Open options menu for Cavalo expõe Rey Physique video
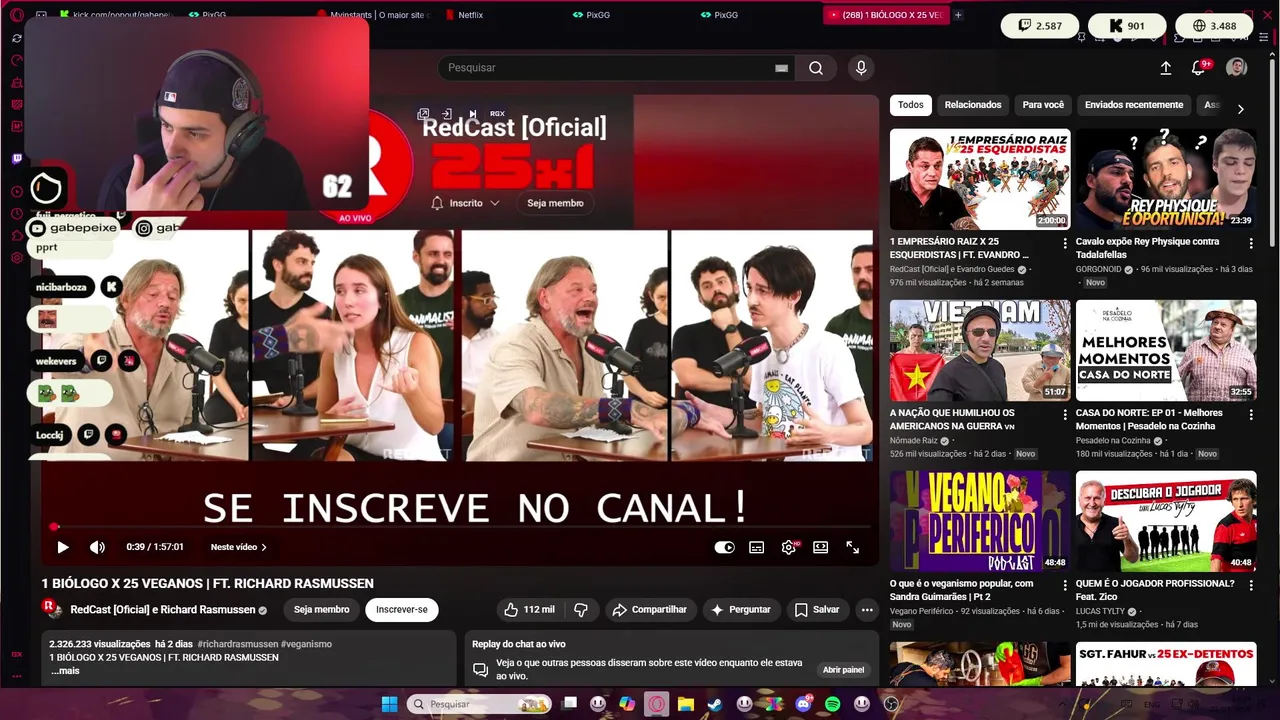This screenshot has width=1280, height=720. [x=1250, y=243]
